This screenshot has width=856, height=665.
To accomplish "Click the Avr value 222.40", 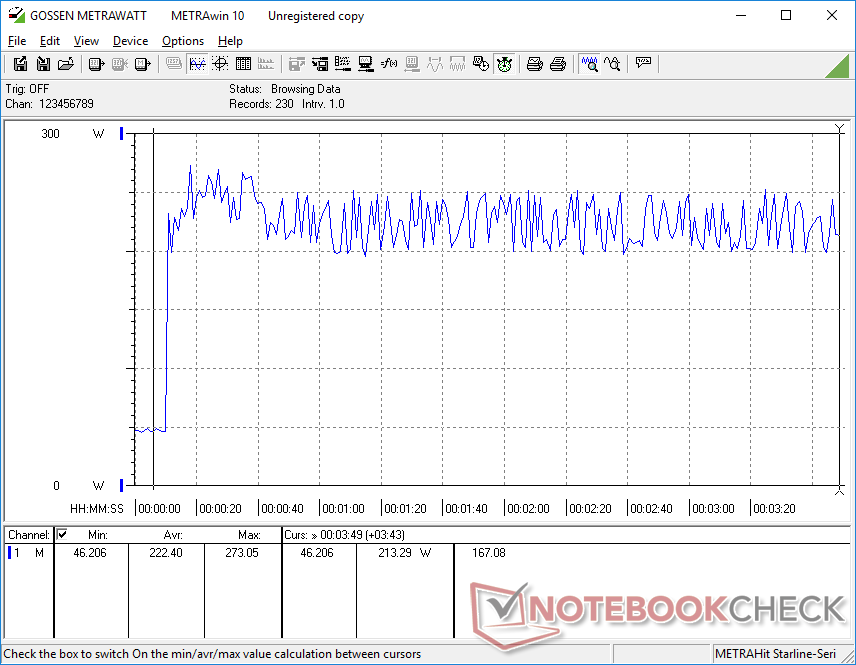I will 166,553.
